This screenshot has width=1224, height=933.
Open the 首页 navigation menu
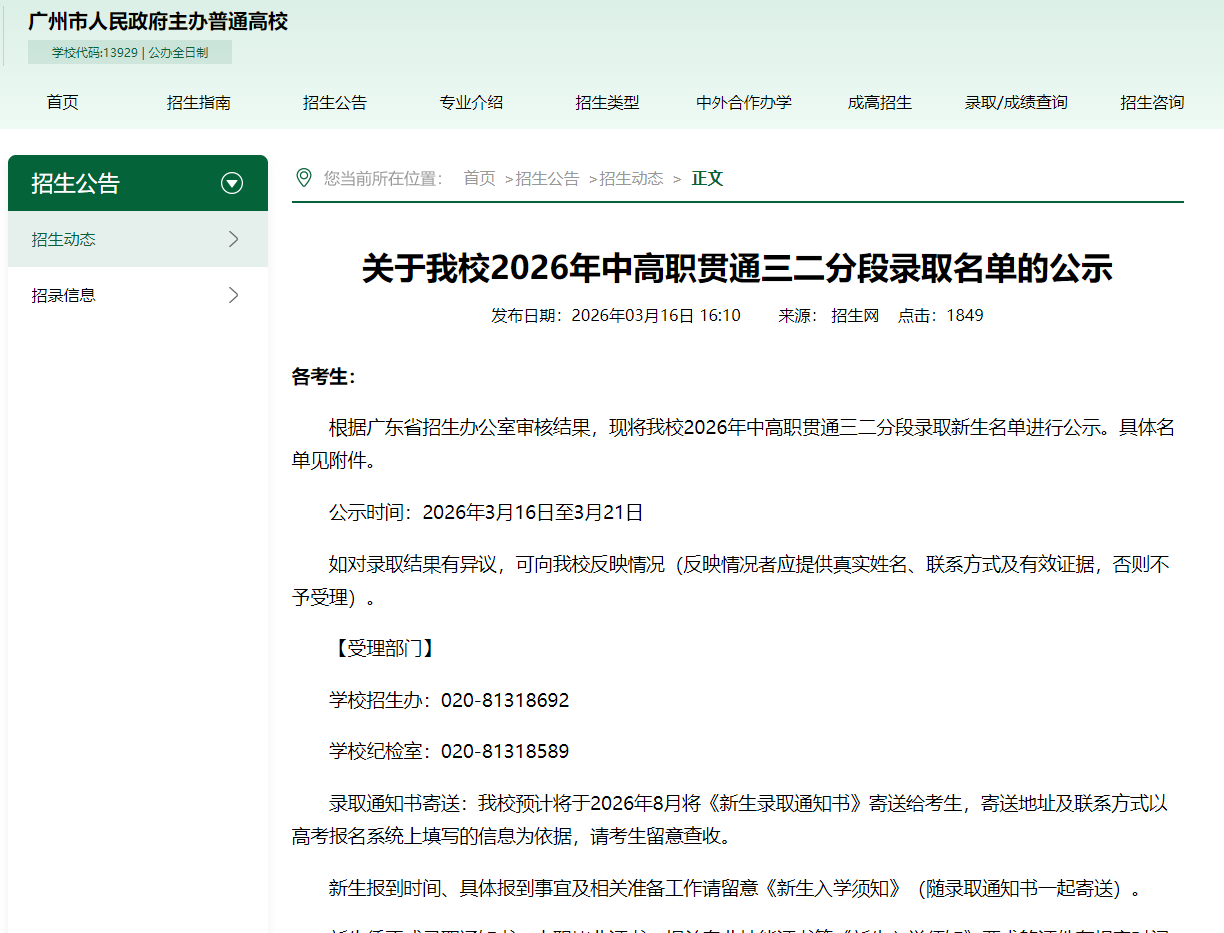point(62,101)
